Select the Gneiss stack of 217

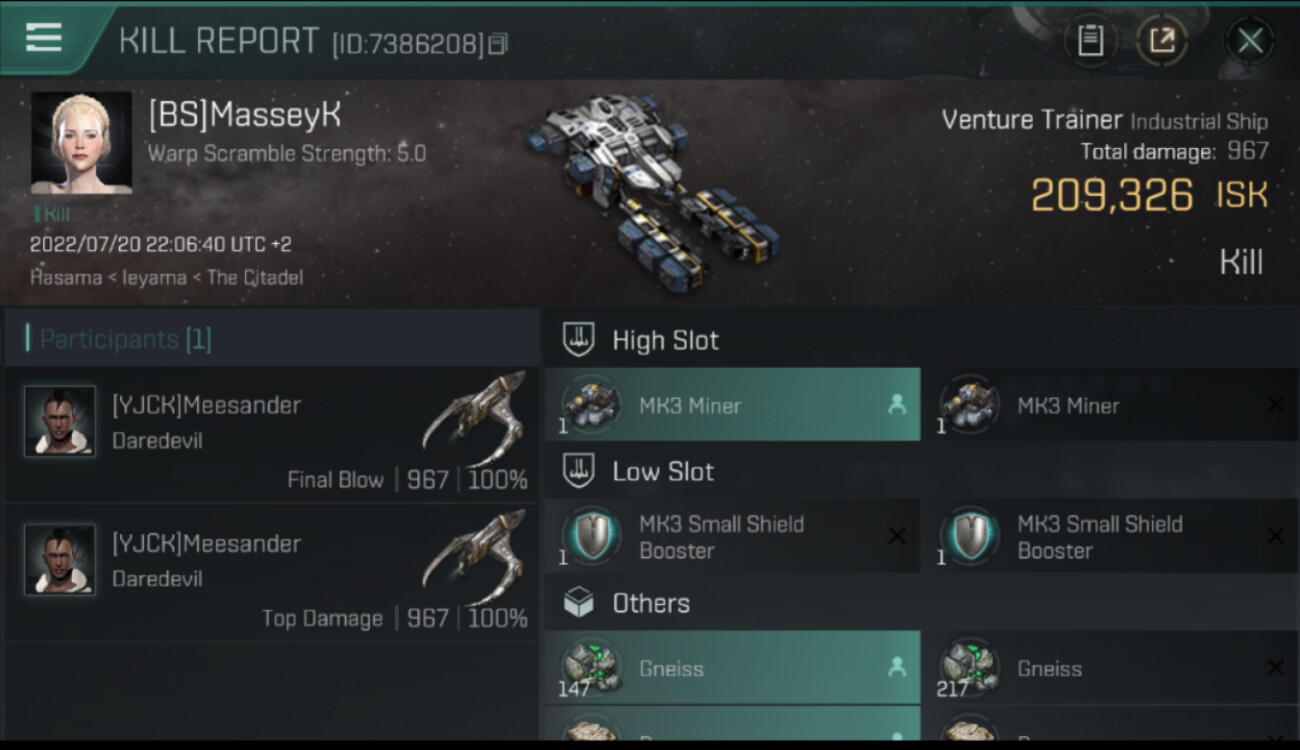click(x=1110, y=667)
